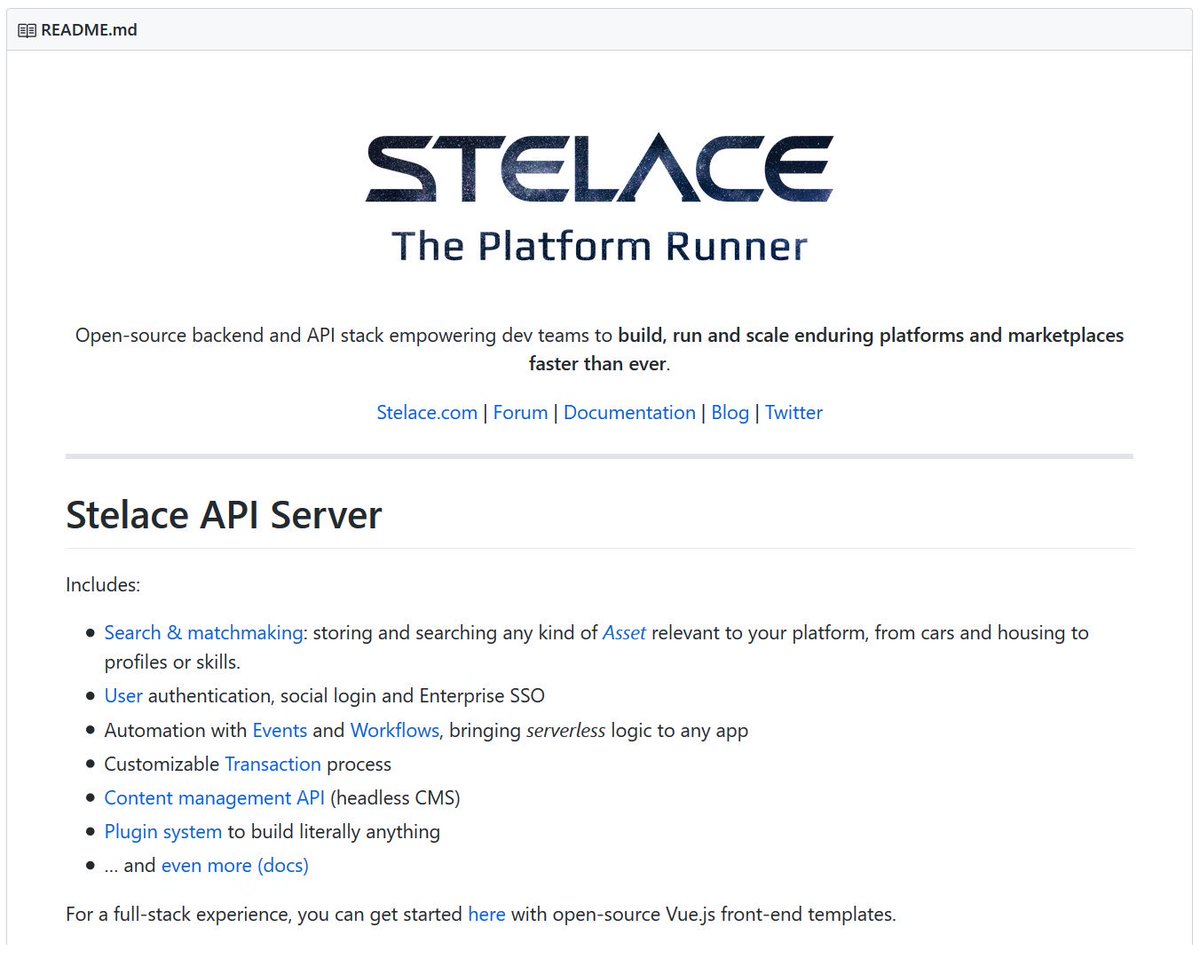Open the Asset link
The width and height of the screenshot is (1200, 959).
click(x=624, y=632)
